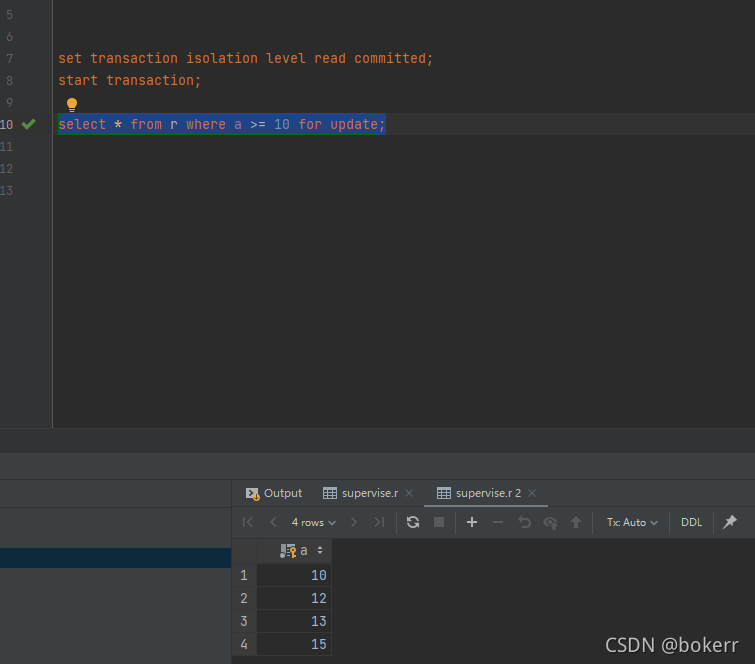Select row number 1 header
The width and height of the screenshot is (755, 664).
click(x=244, y=575)
